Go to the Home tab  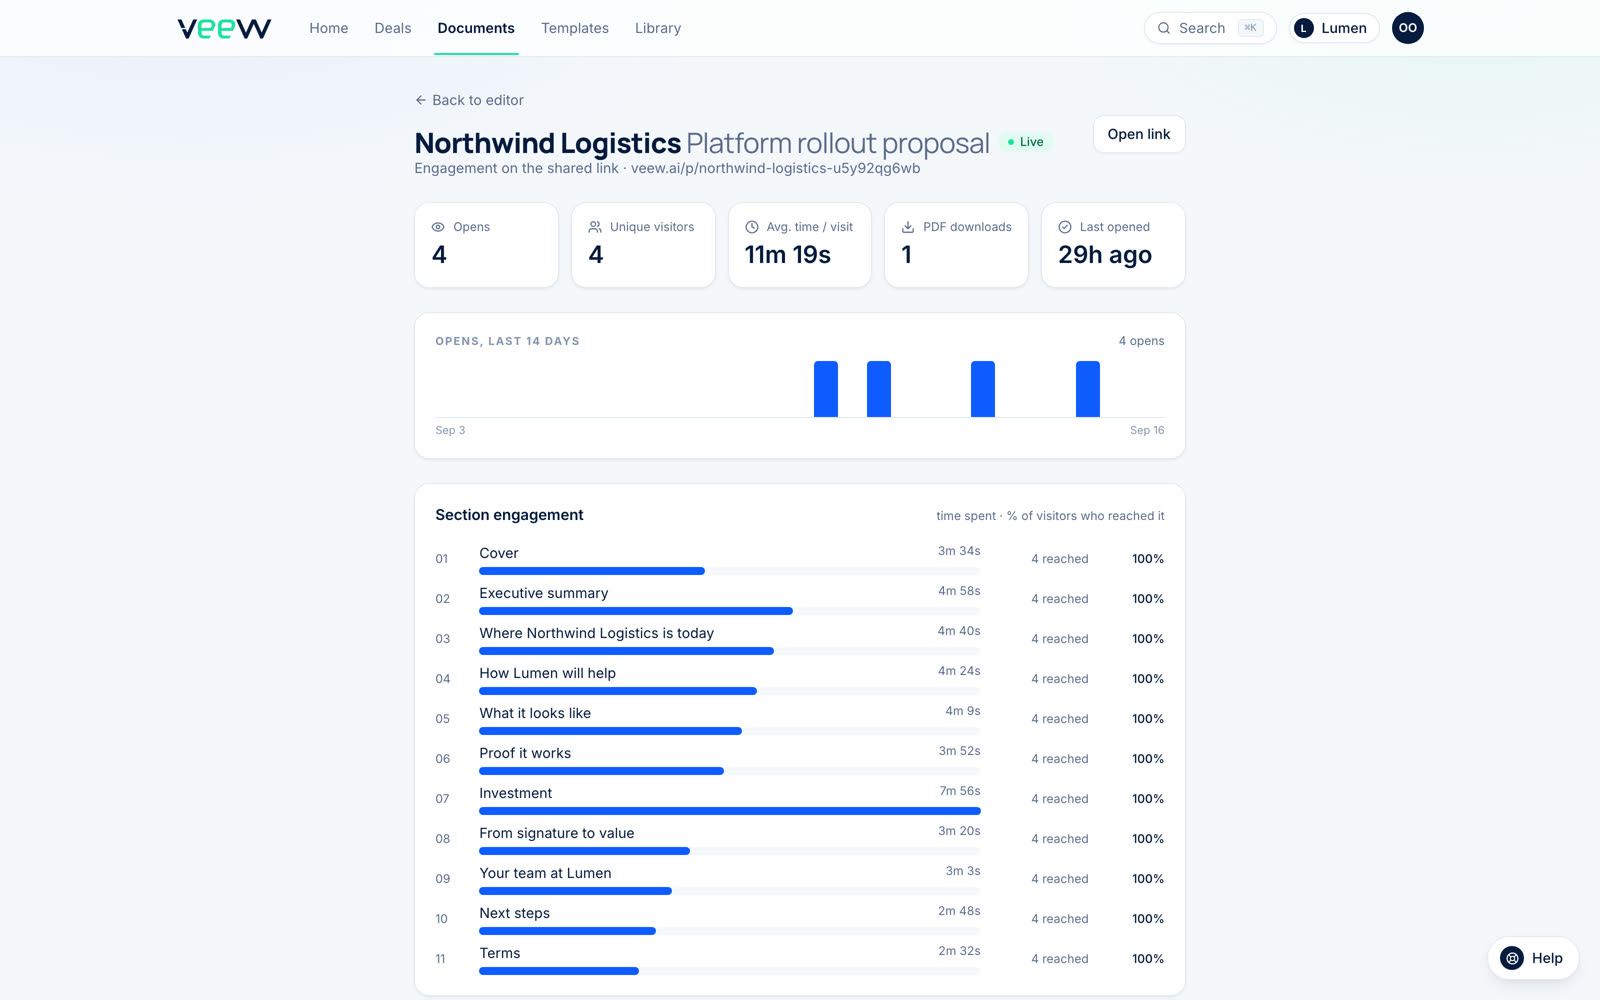pyautogui.click(x=329, y=28)
